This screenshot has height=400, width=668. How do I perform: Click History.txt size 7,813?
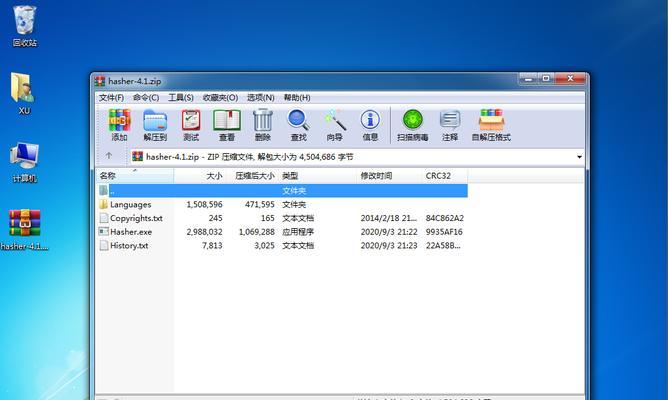tap(212, 245)
